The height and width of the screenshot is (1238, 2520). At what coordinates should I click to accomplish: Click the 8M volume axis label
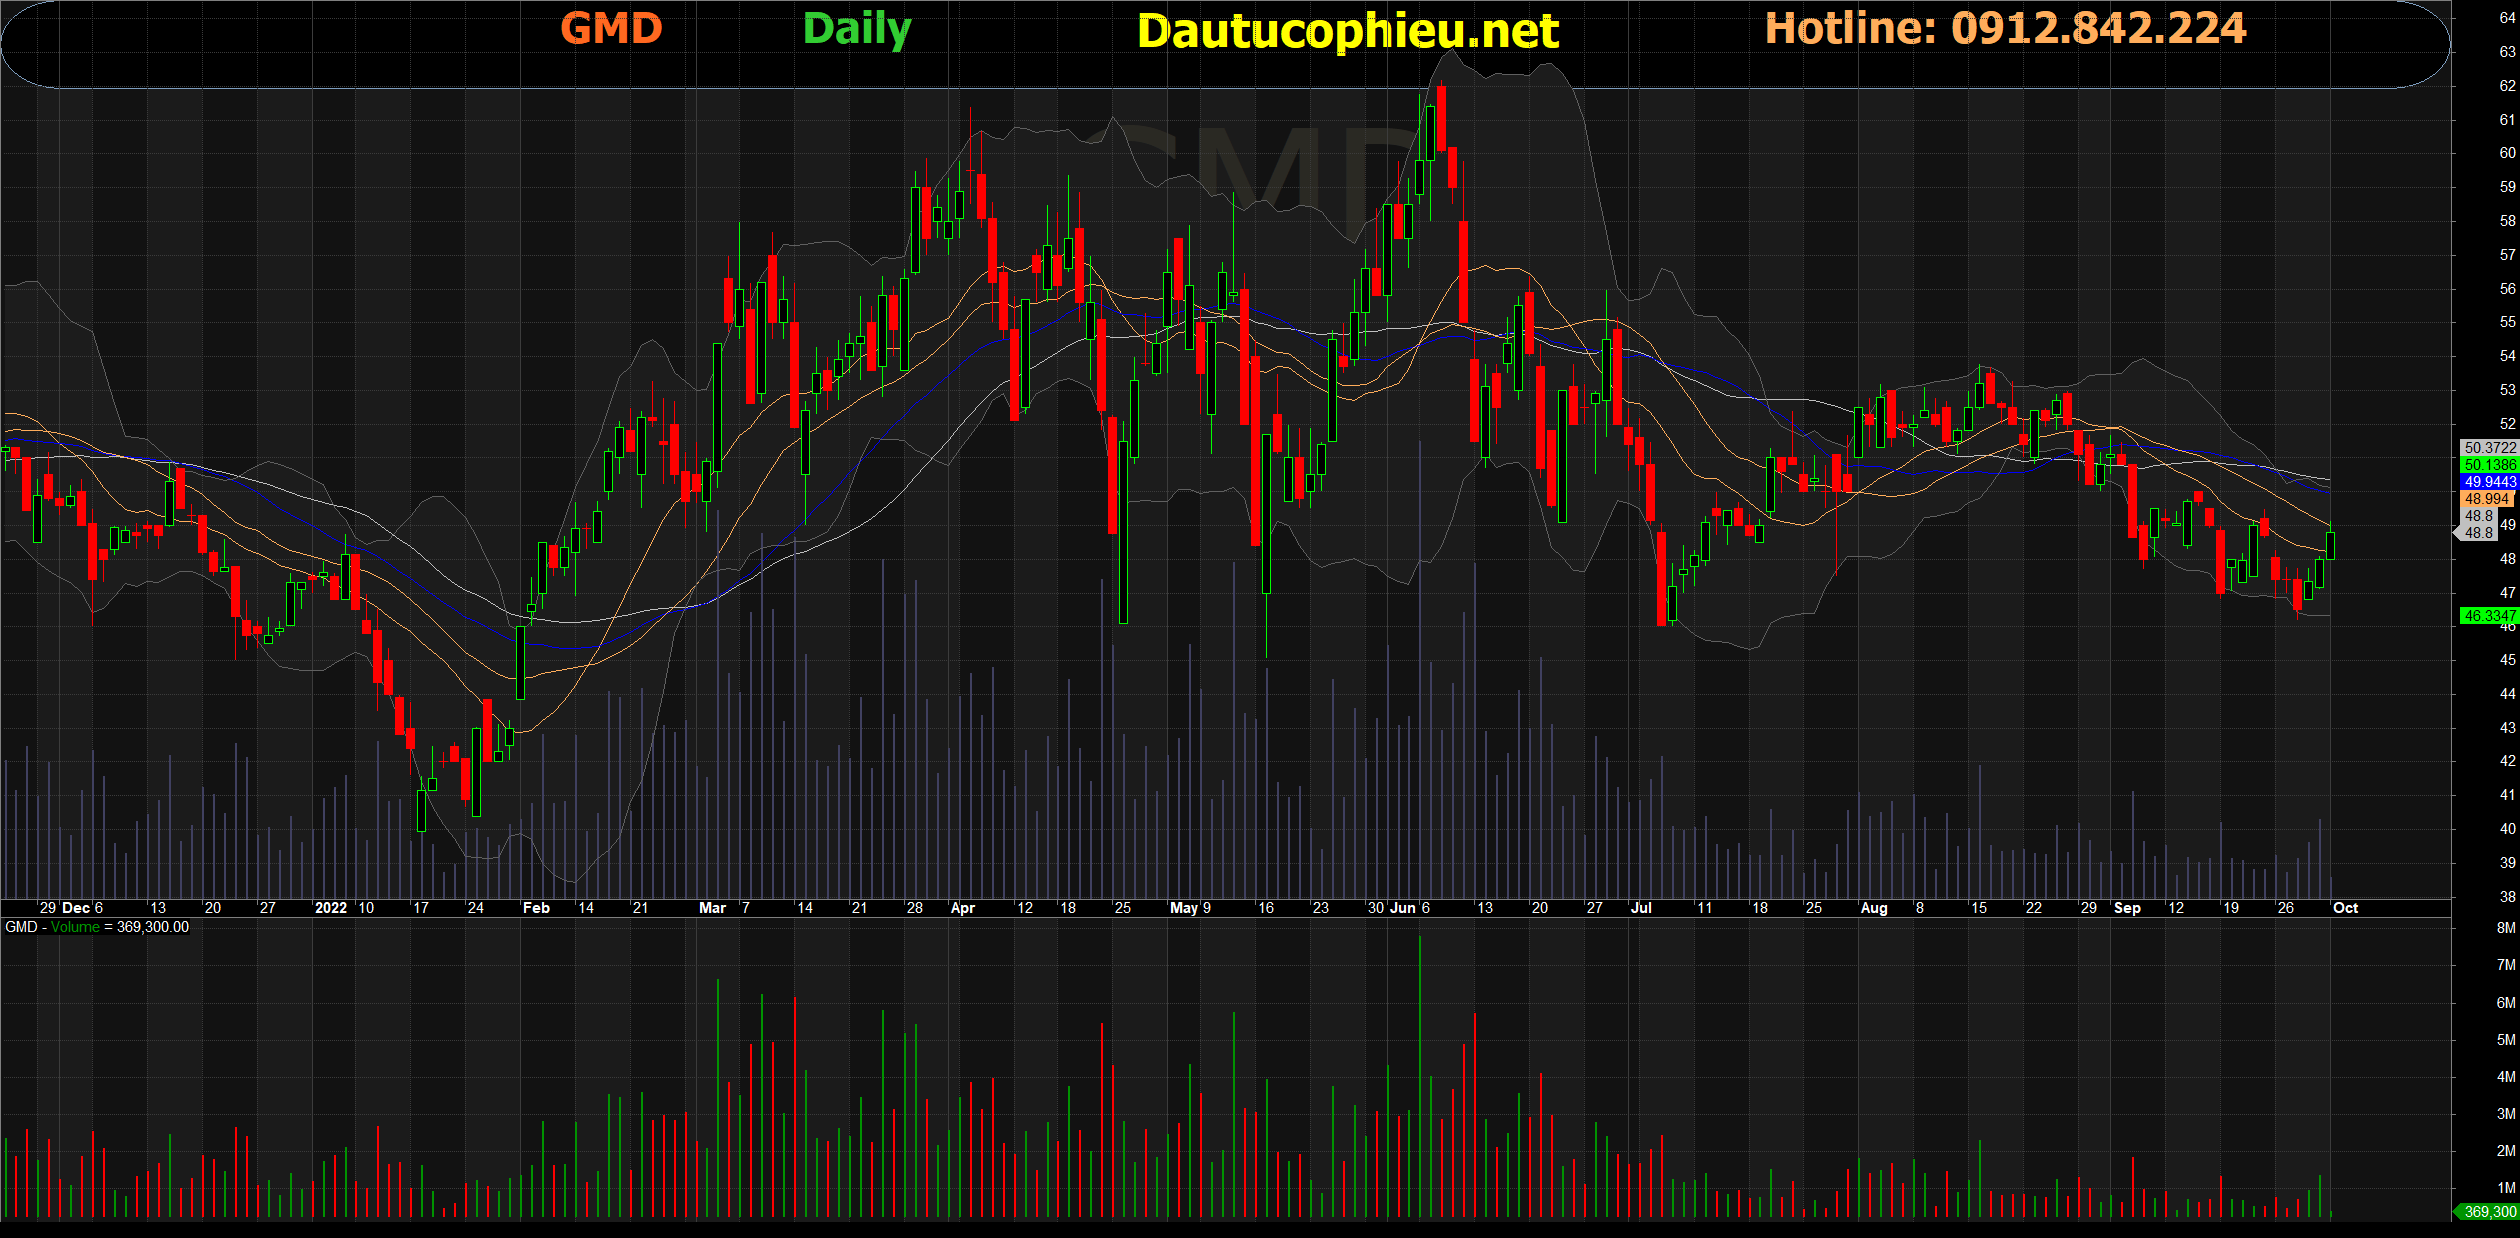[2505, 928]
